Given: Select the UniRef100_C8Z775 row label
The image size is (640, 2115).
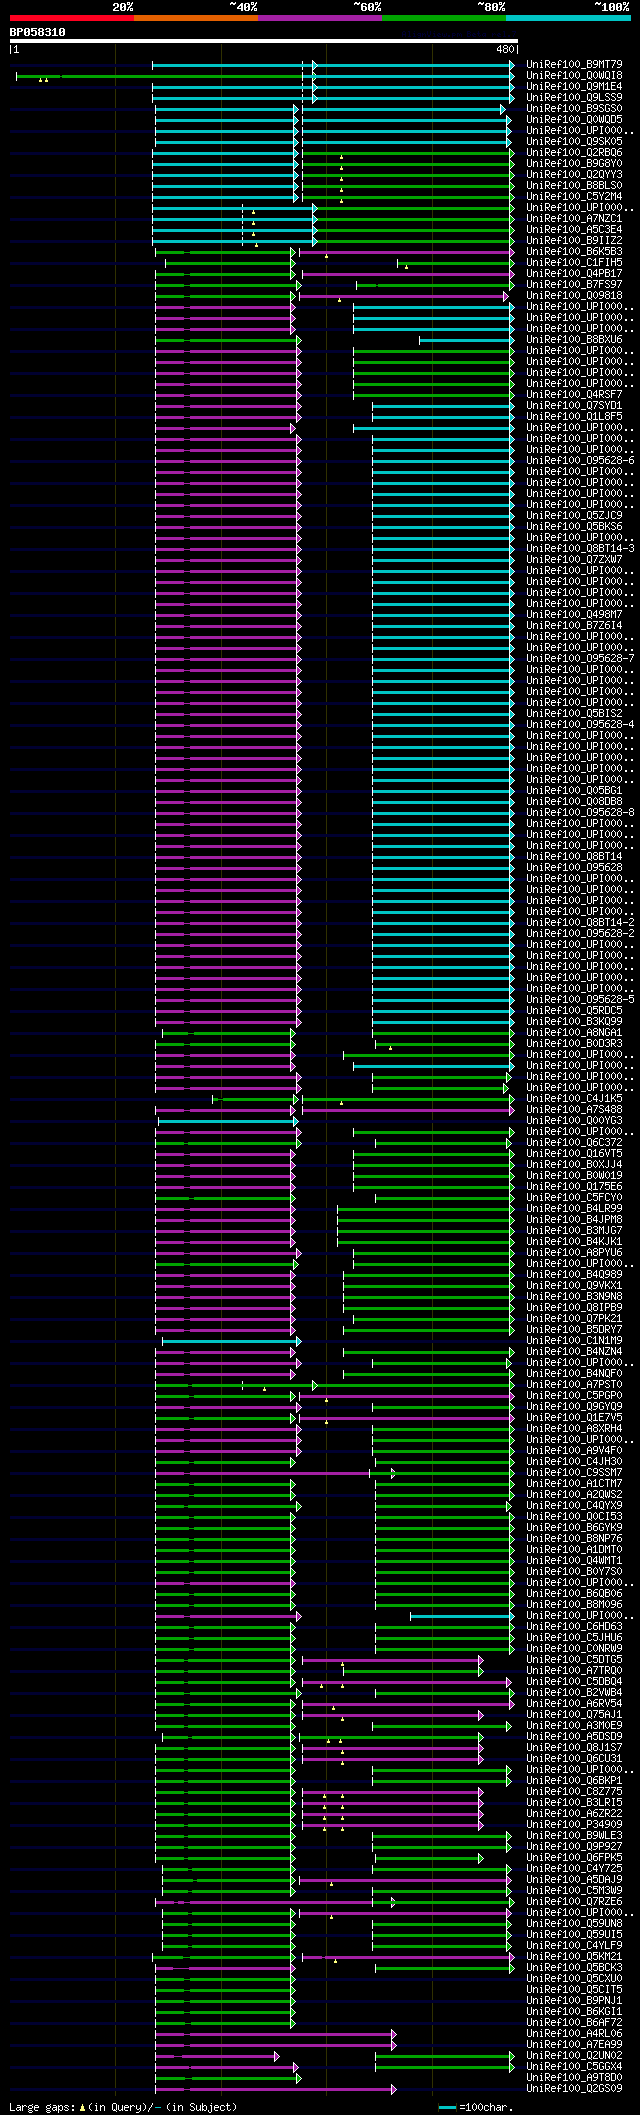Looking at the screenshot, I should point(574,1791).
